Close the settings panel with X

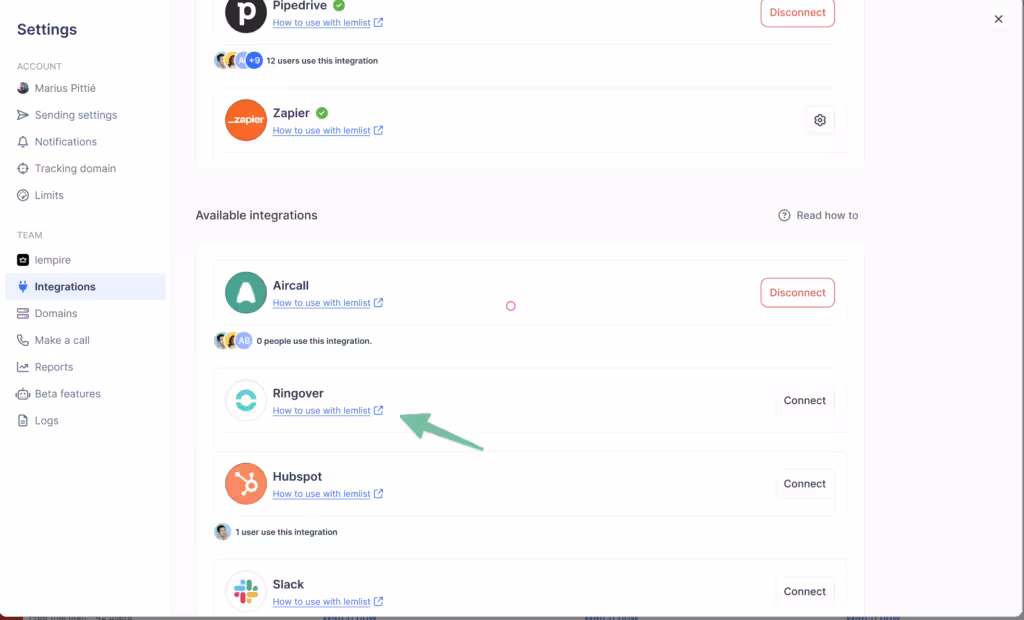coord(998,19)
